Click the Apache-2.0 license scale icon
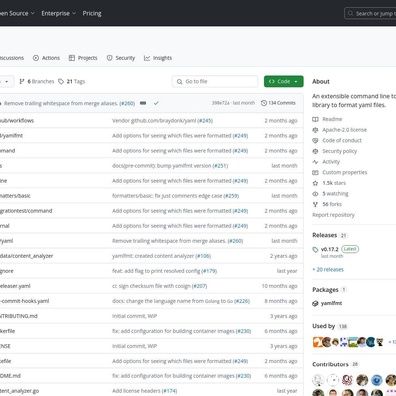396x396 pixels. tap(315, 130)
